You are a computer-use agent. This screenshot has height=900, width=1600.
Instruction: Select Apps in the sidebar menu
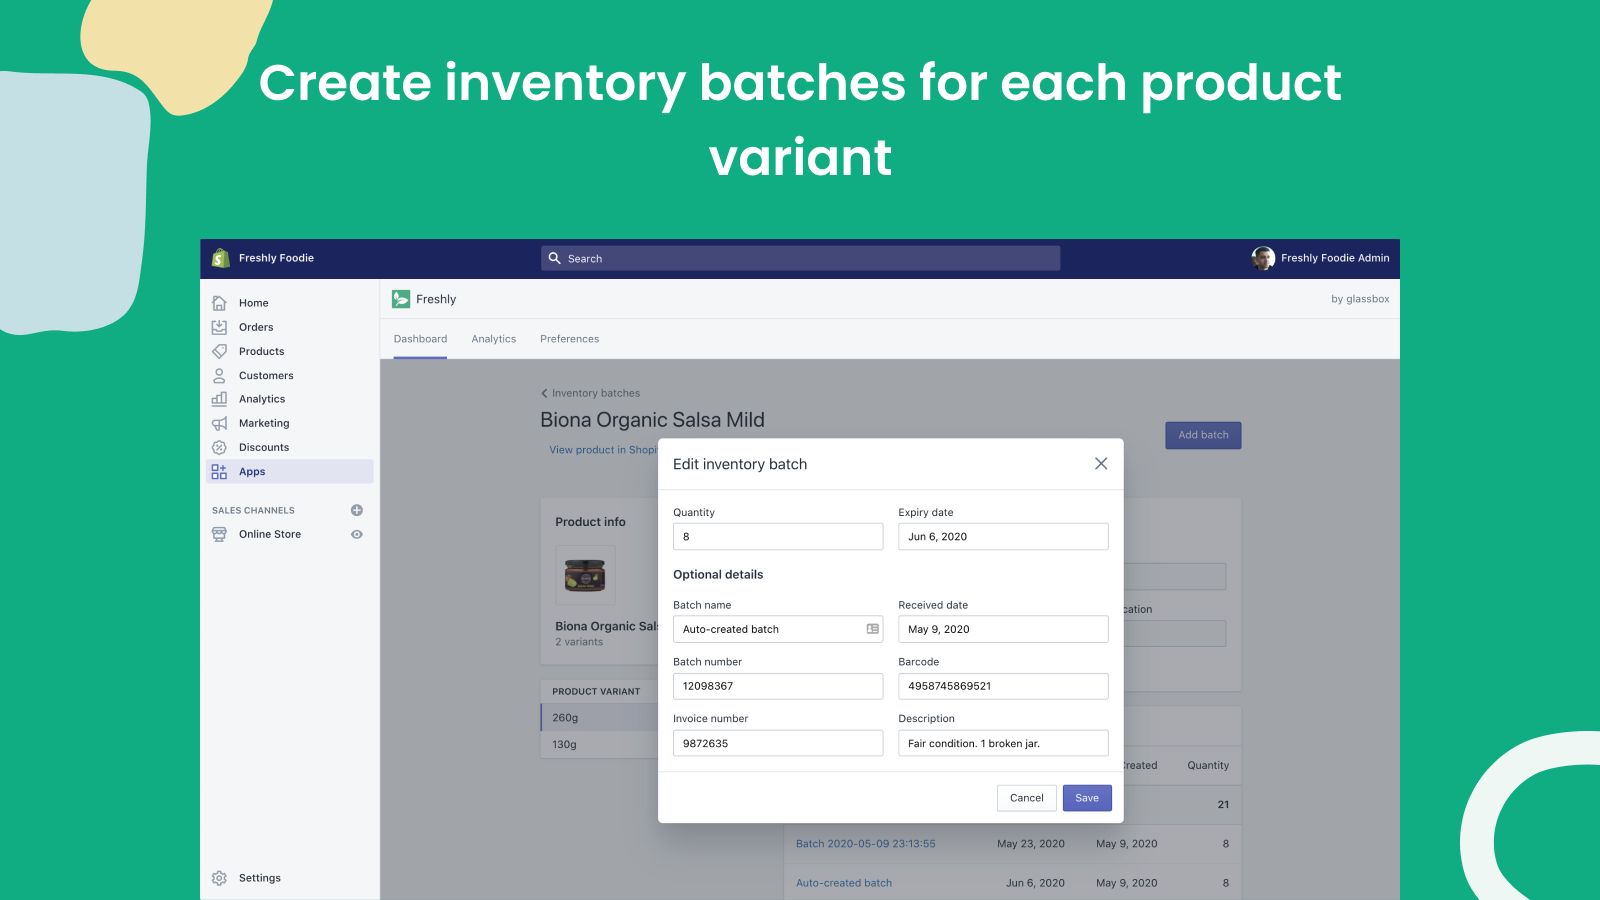click(x=290, y=472)
